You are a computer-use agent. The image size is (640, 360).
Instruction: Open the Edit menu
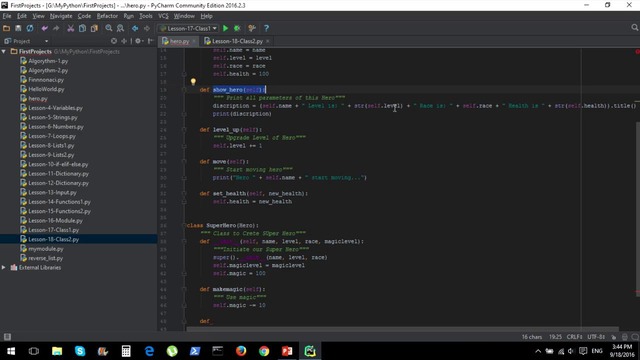coord(22,16)
